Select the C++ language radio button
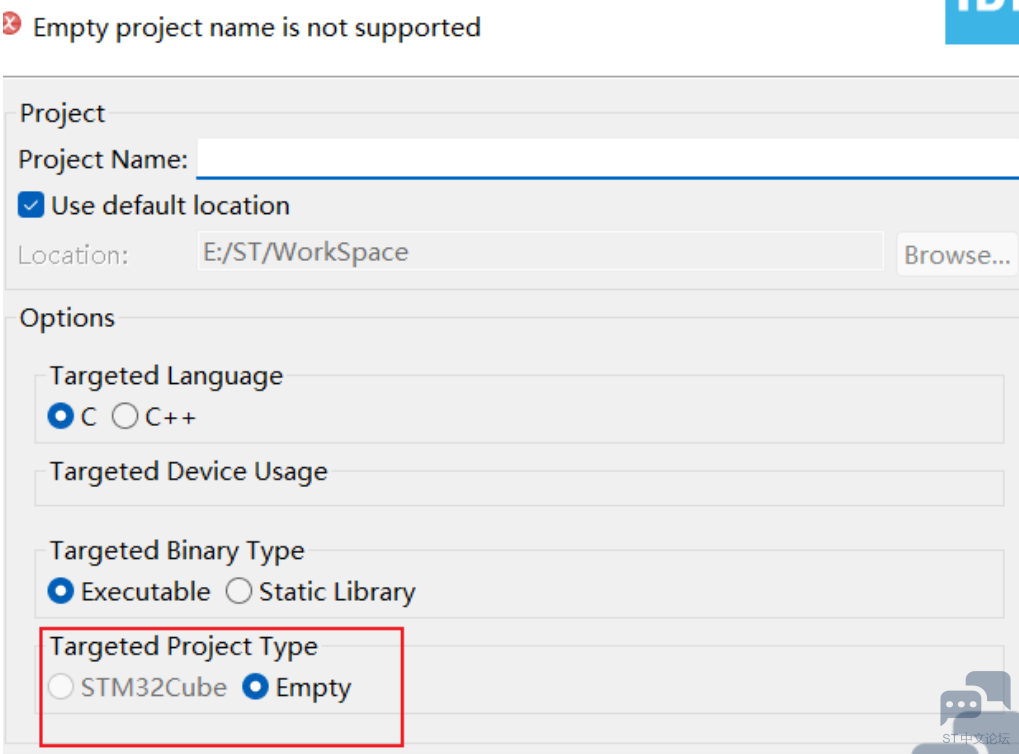The width and height of the screenshot is (1019, 754). tap(125, 416)
